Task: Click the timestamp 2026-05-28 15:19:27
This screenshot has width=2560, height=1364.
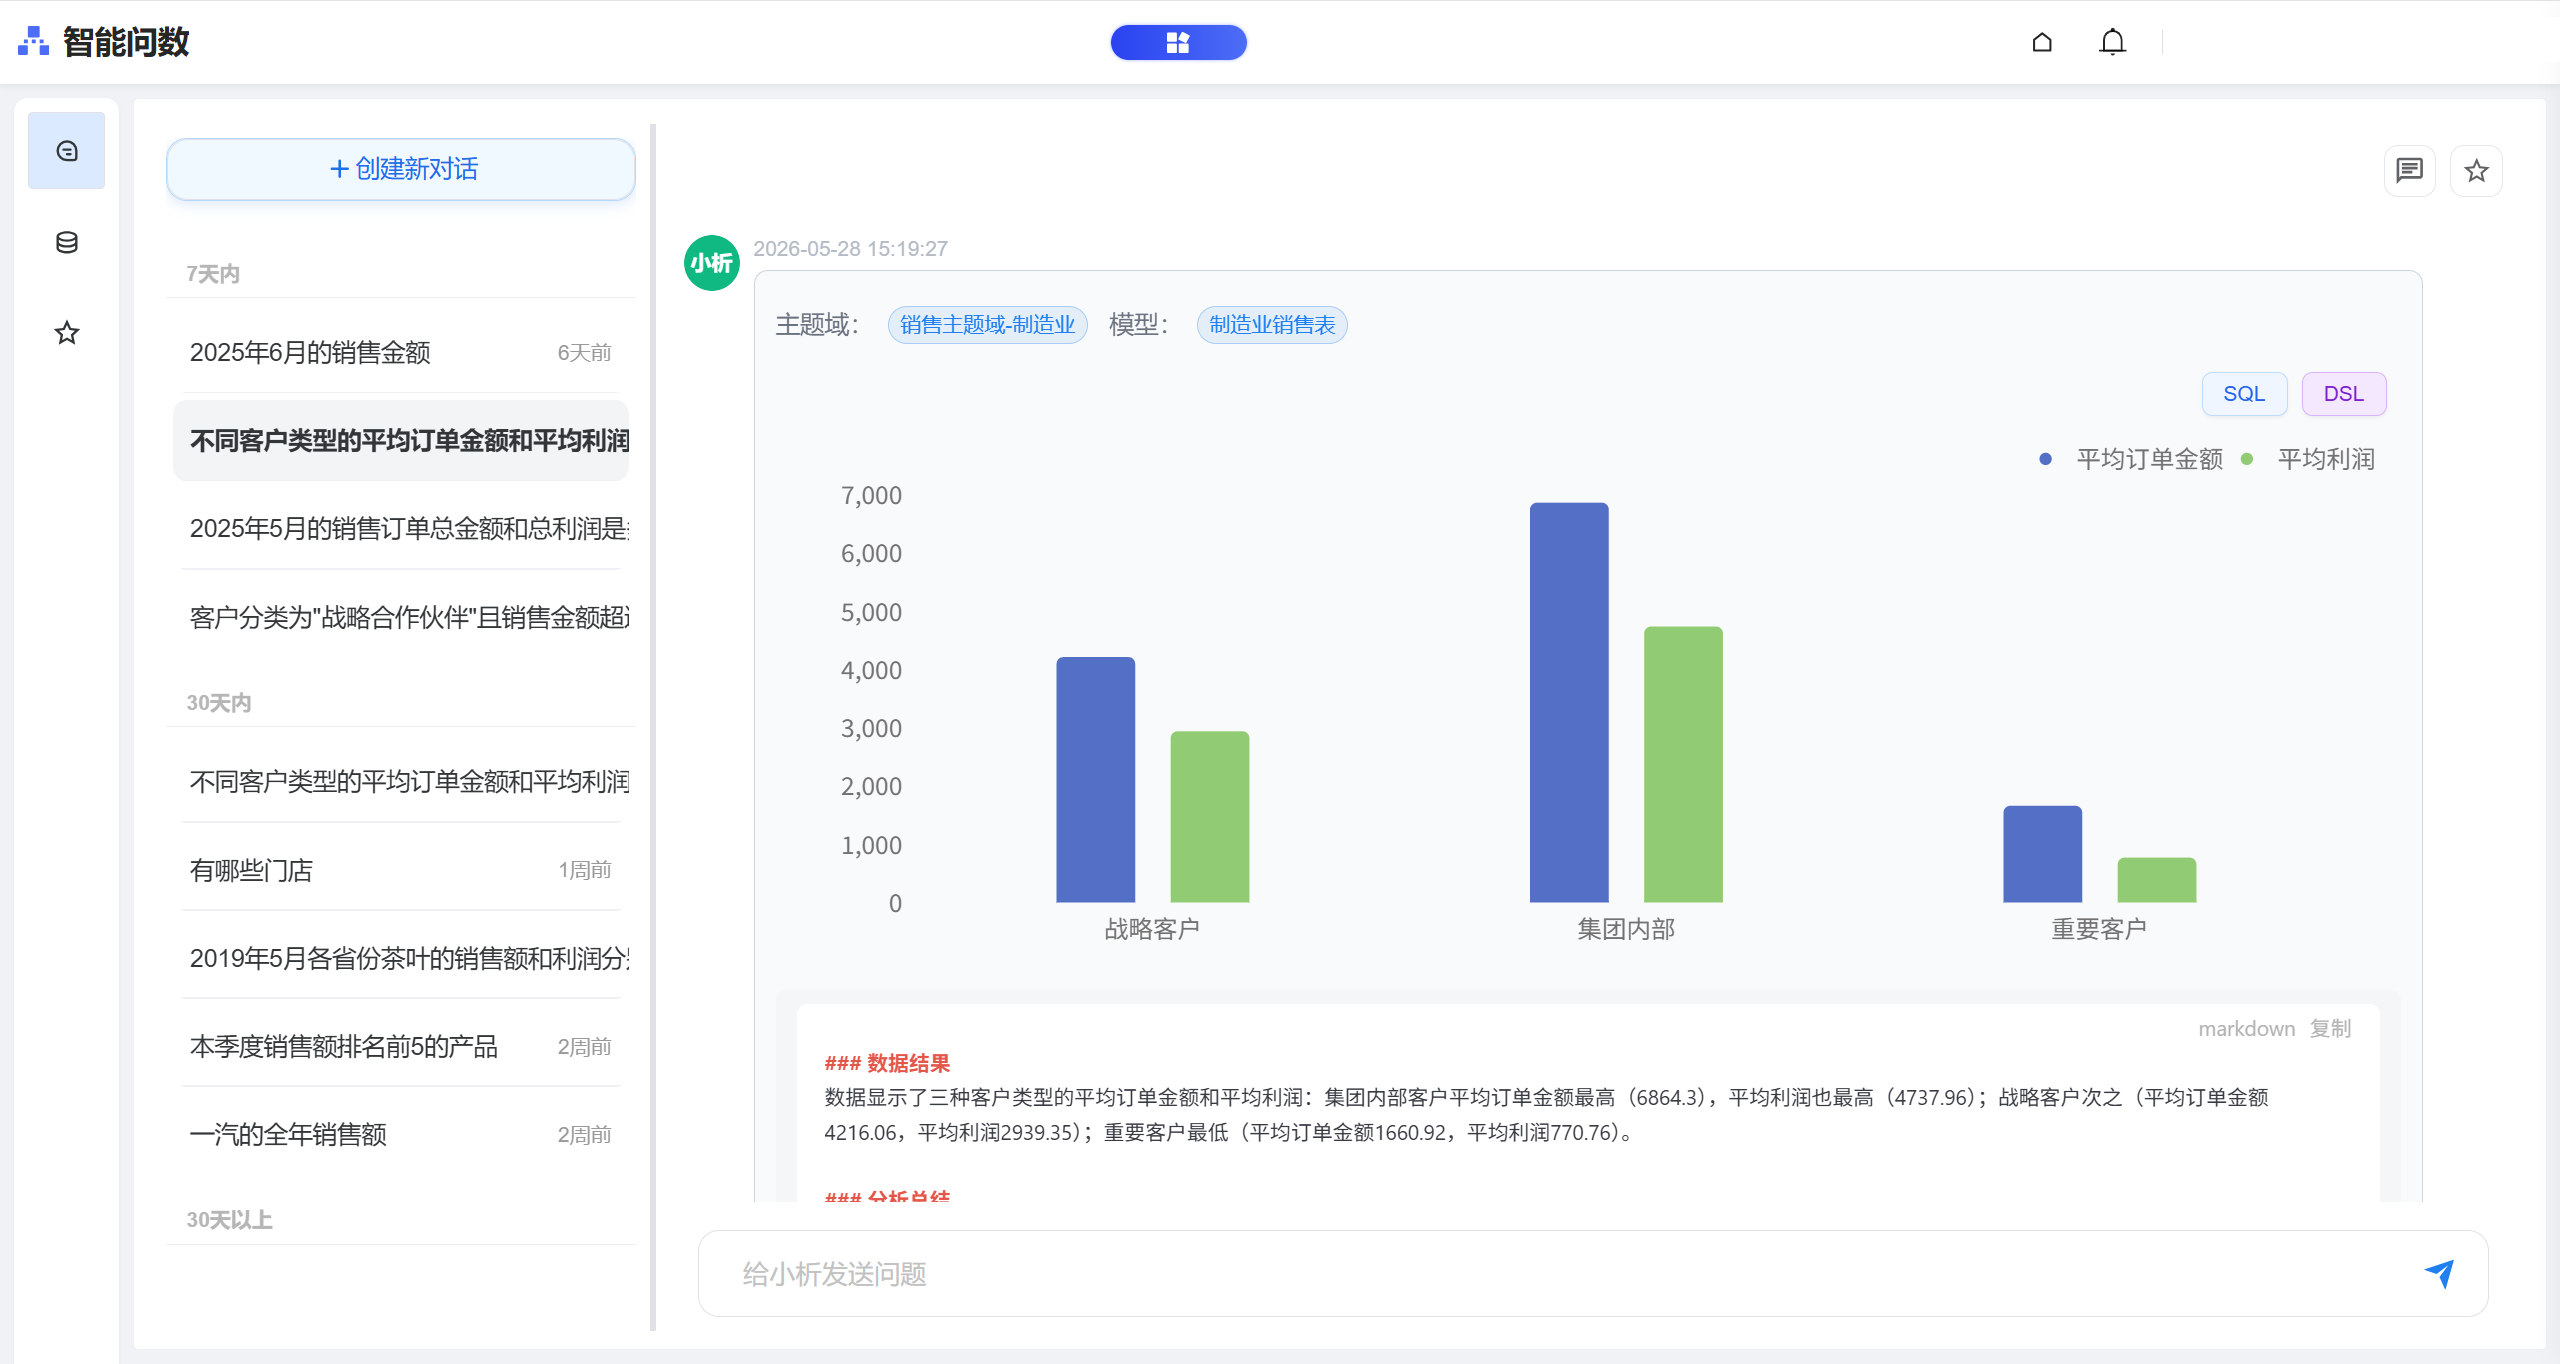Action: (x=850, y=249)
